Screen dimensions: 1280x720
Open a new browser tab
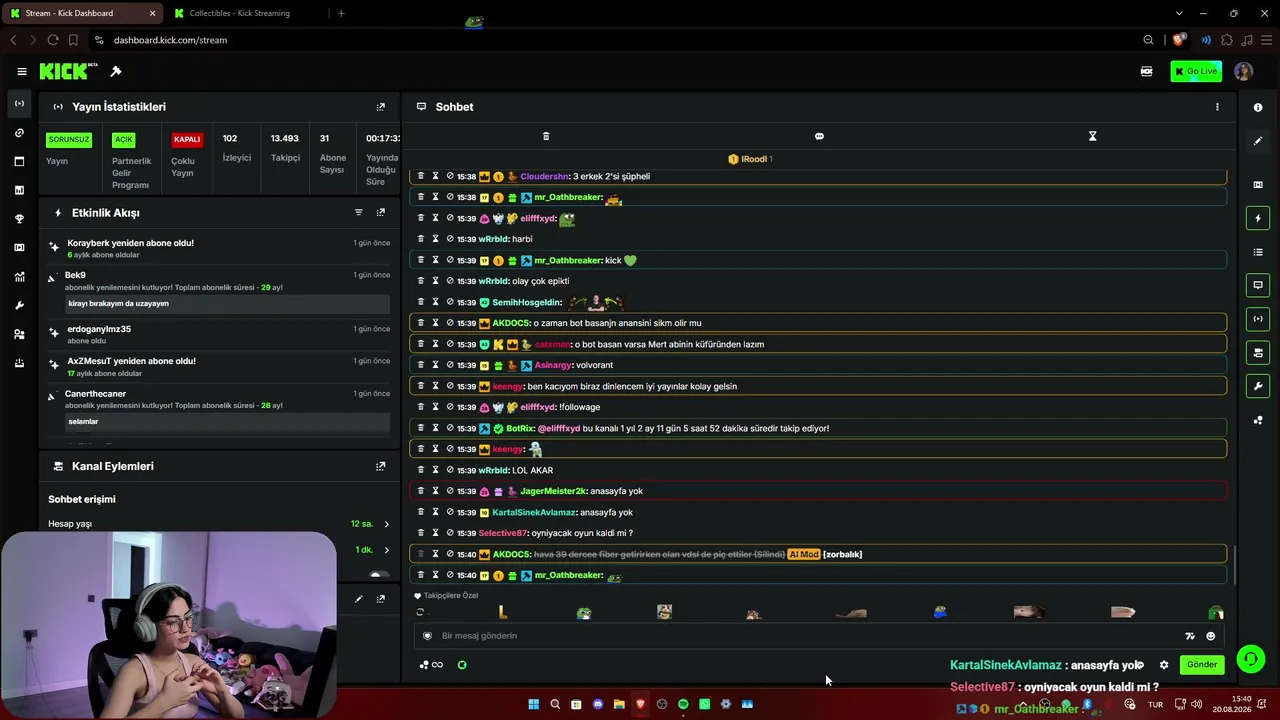(341, 13)
